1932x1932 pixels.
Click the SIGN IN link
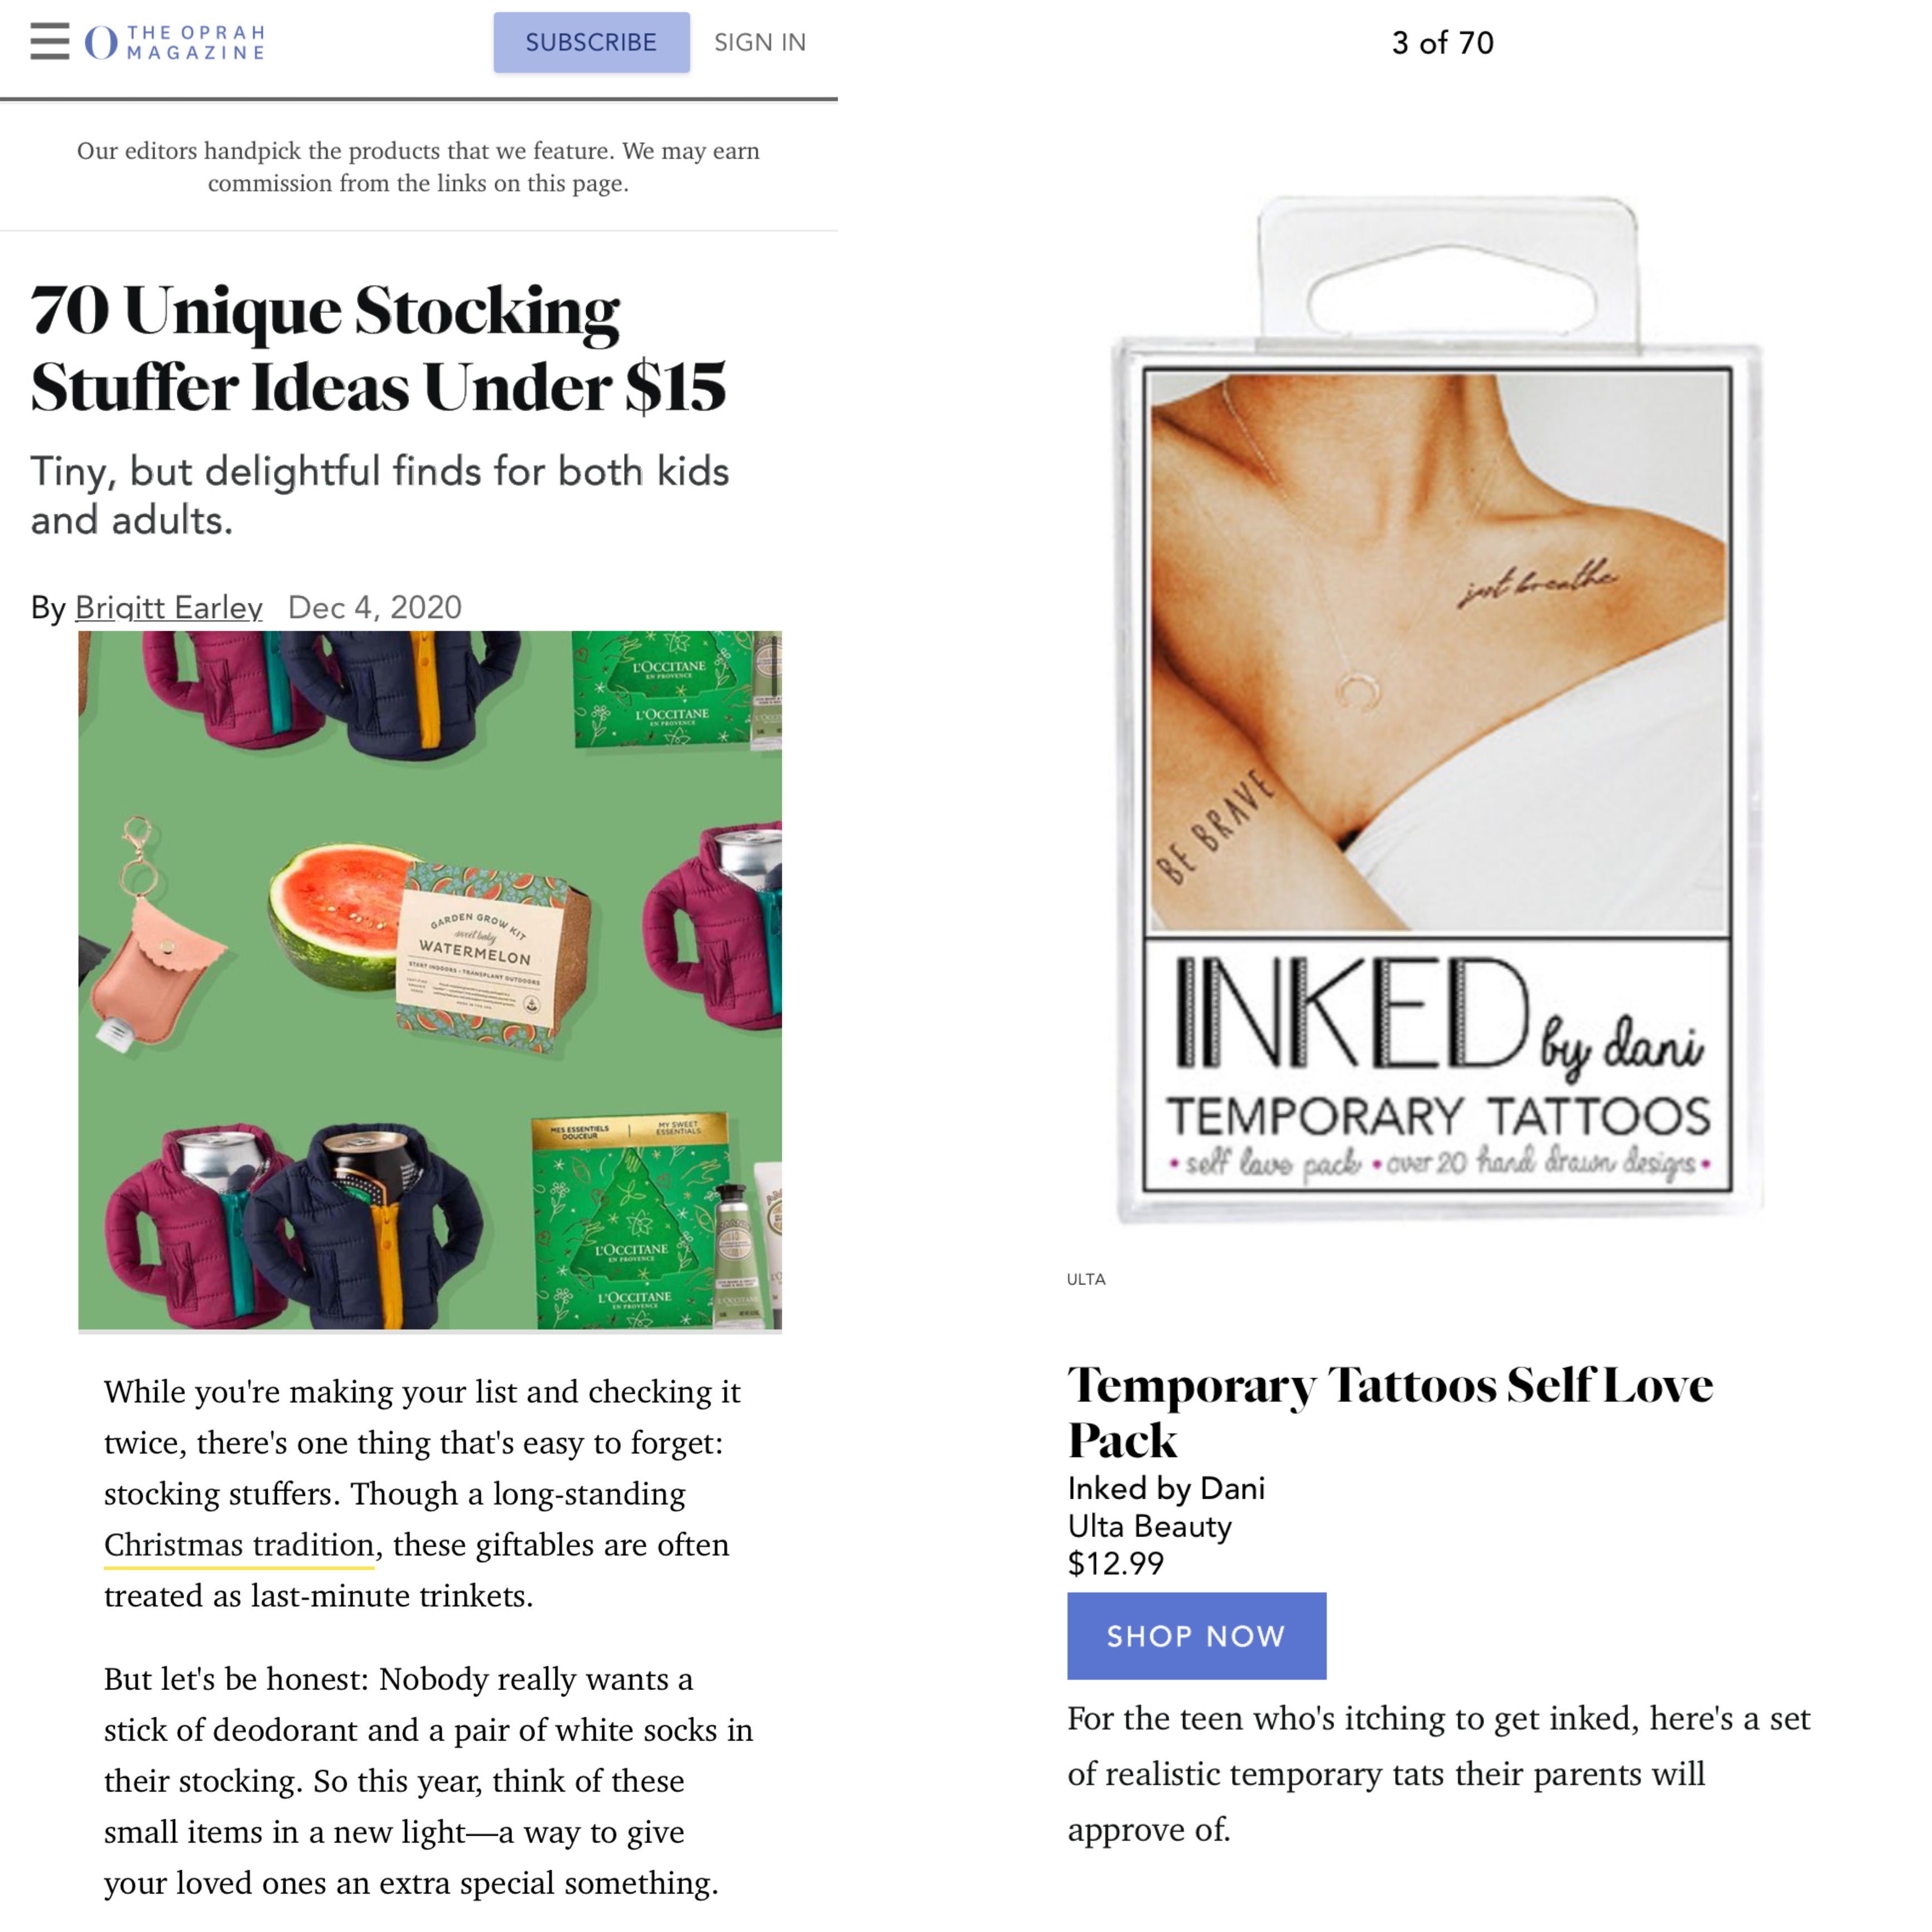(x=760, y=42)
